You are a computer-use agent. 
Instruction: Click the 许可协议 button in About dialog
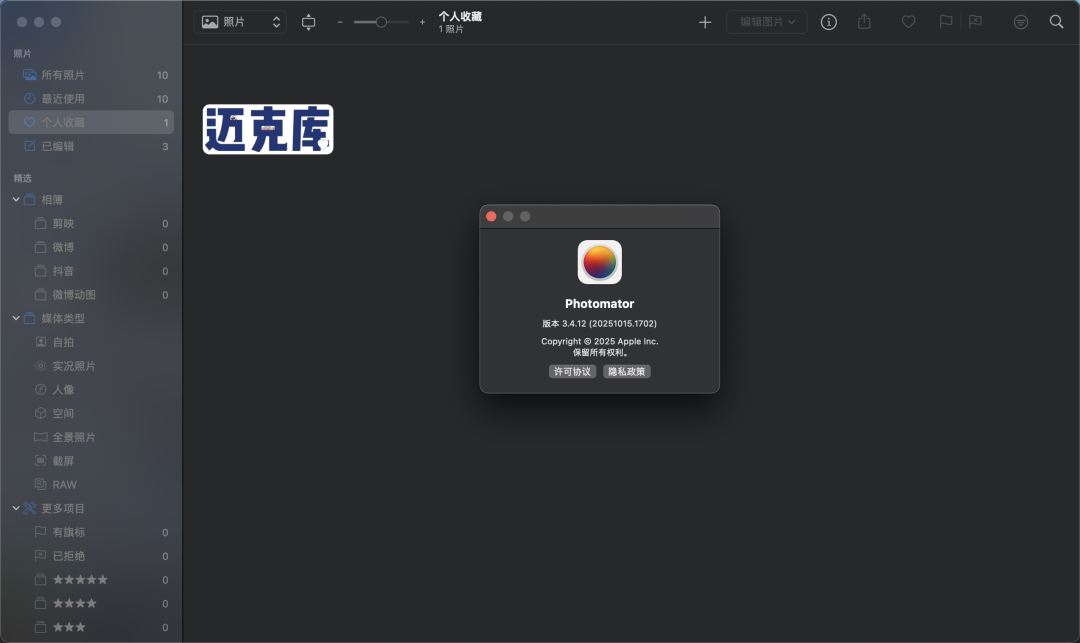tap(572, 371)
